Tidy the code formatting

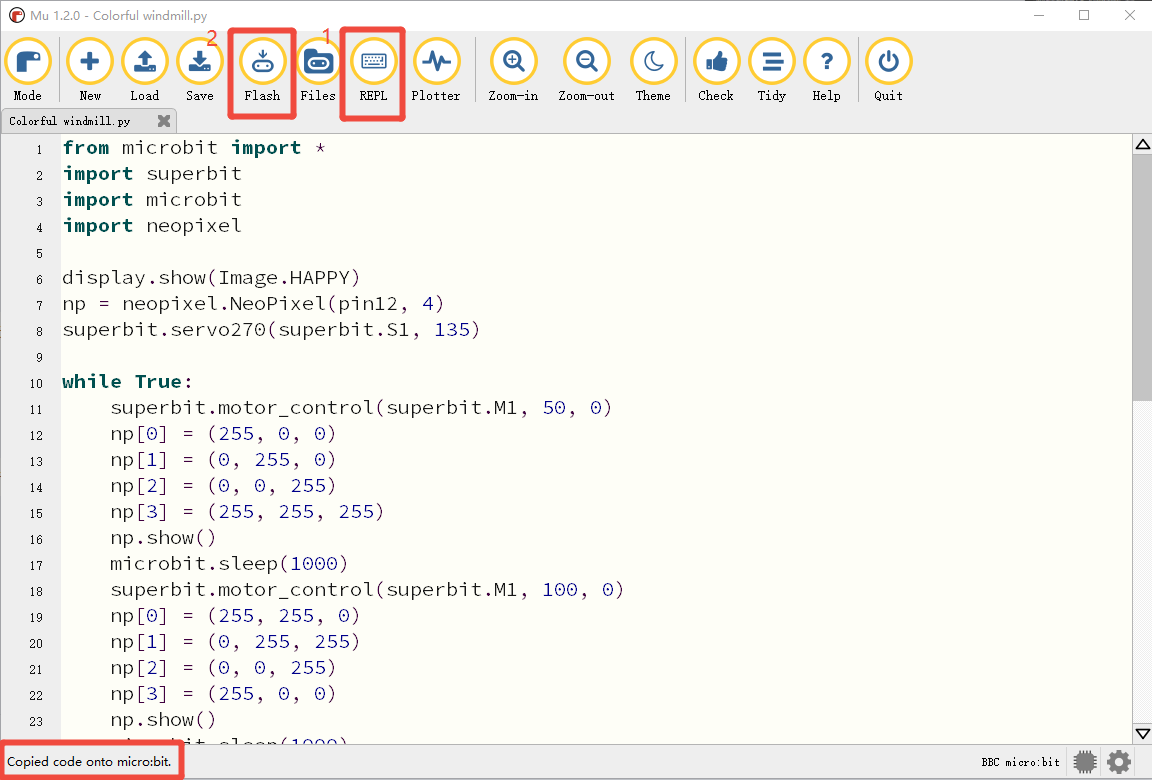coord(771,71)
